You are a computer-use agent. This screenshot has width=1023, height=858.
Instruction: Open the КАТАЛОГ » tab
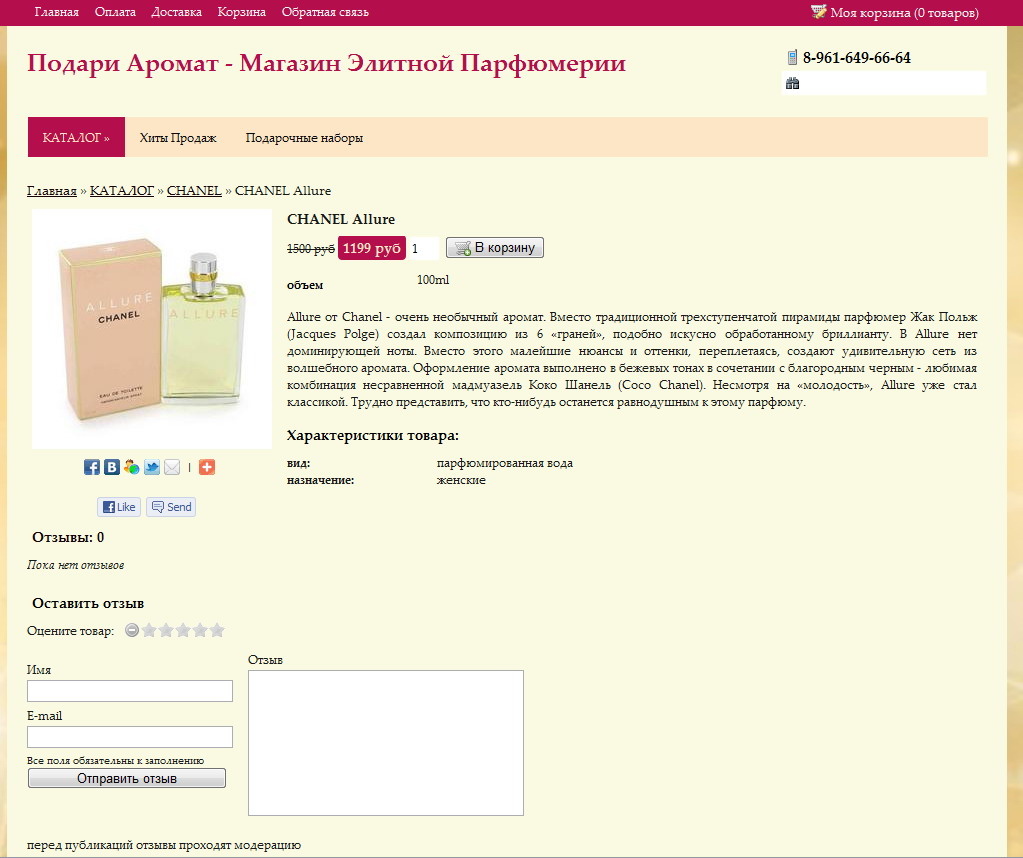[76, 137]
